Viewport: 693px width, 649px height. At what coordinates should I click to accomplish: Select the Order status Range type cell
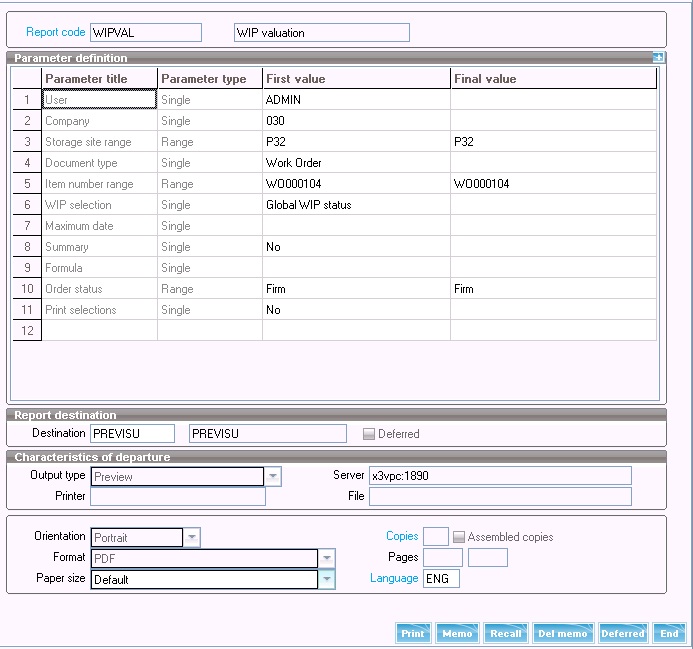pyautogui.click(x=210, y=289)
